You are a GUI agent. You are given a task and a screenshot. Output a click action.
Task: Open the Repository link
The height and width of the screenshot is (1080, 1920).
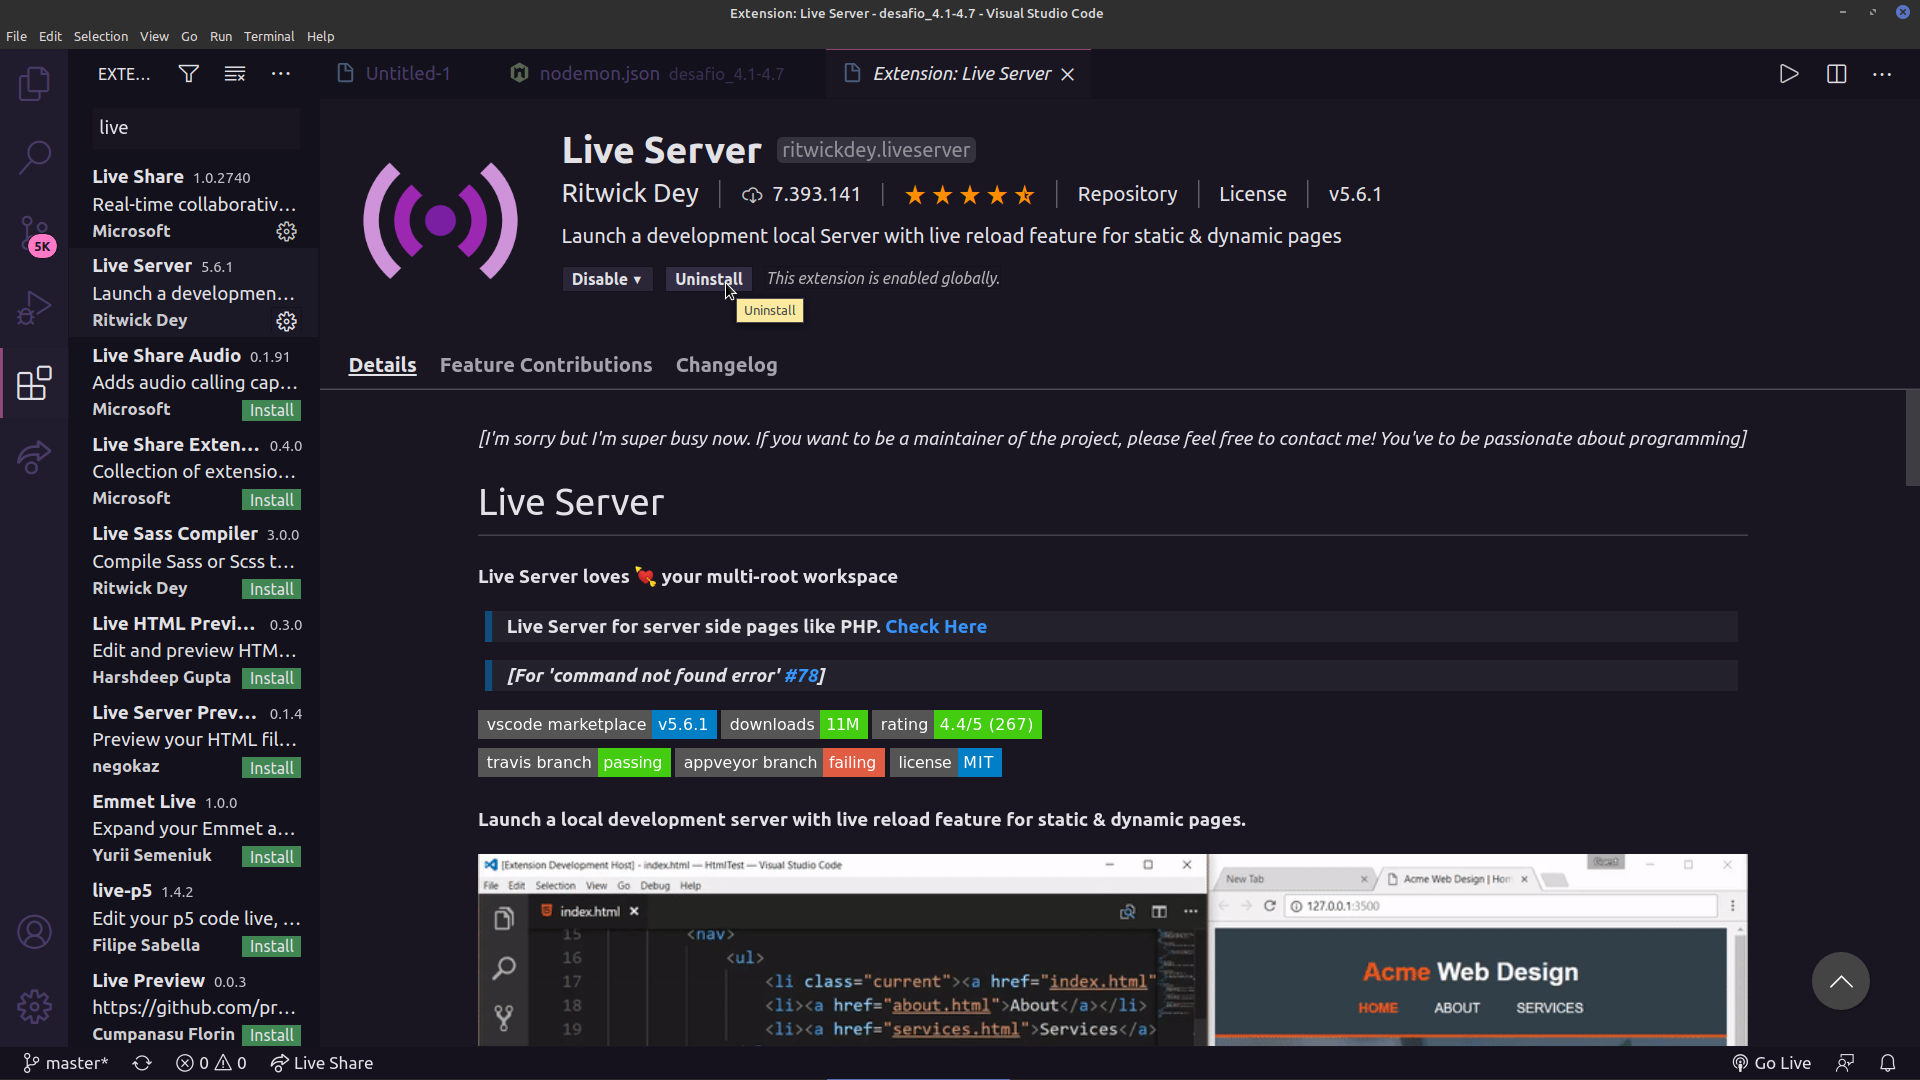click(1127, 194)
